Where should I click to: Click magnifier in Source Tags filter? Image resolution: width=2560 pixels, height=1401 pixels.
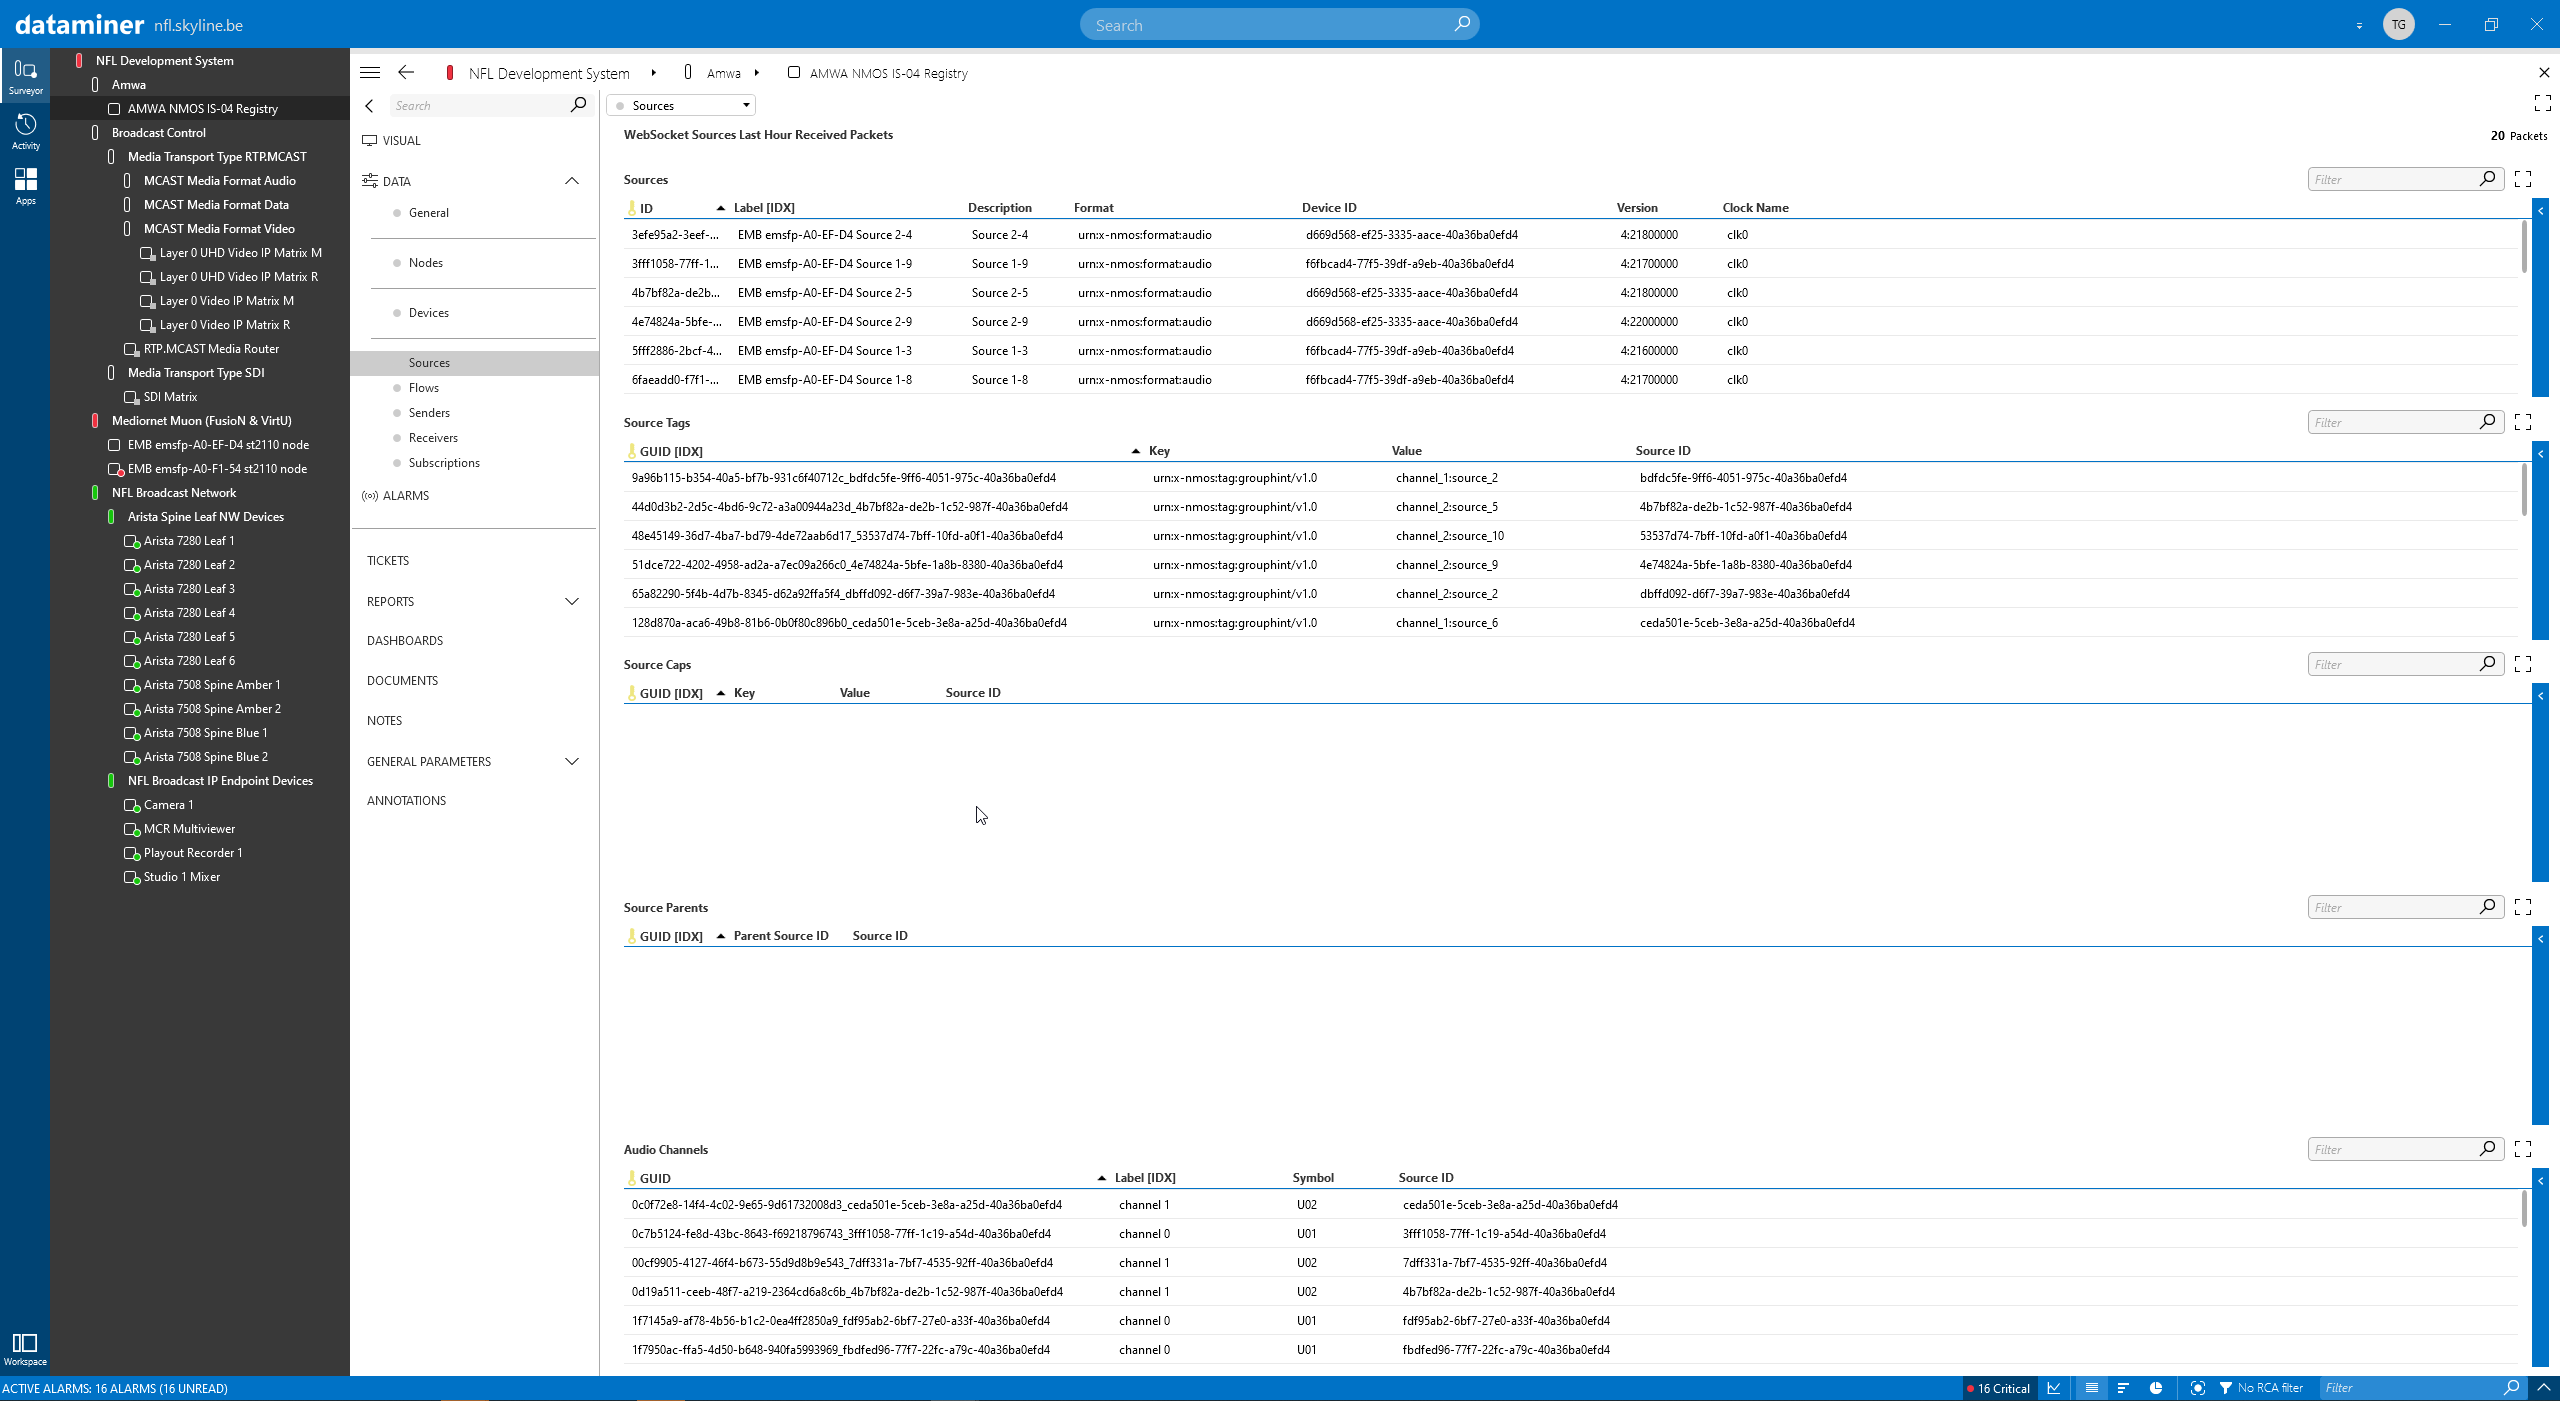[x=2487, y=421]
